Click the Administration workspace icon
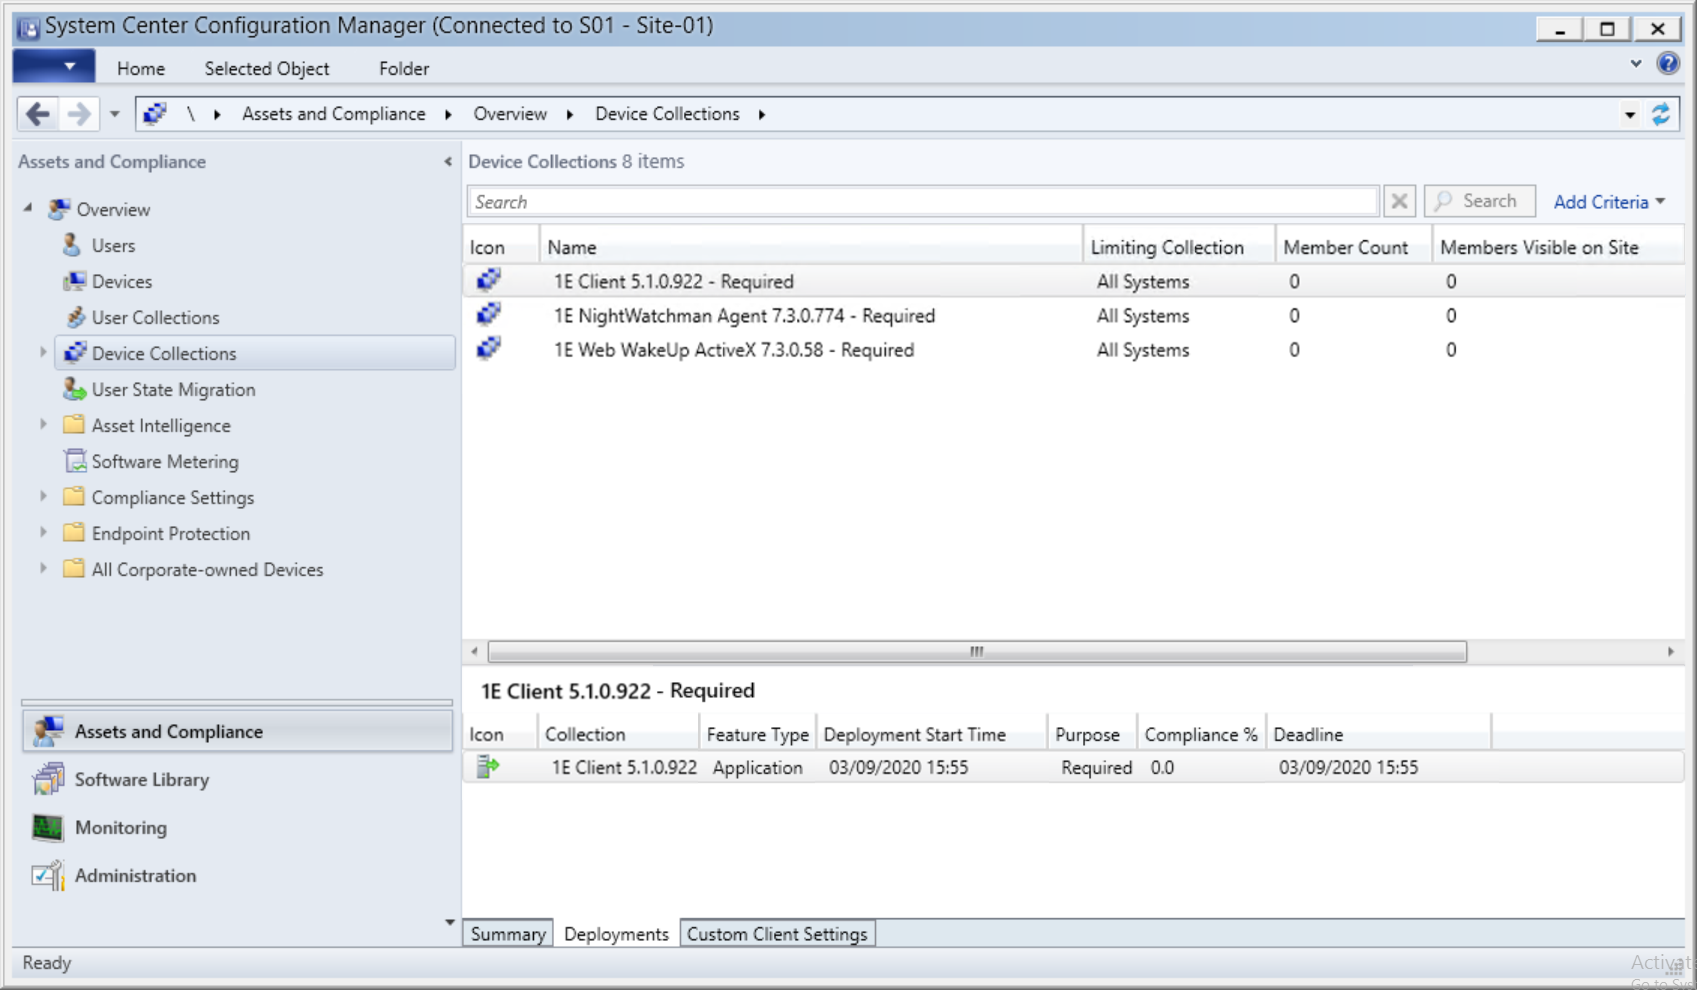The width and height of the screenshot is (1697, 990). click(47, 876)
